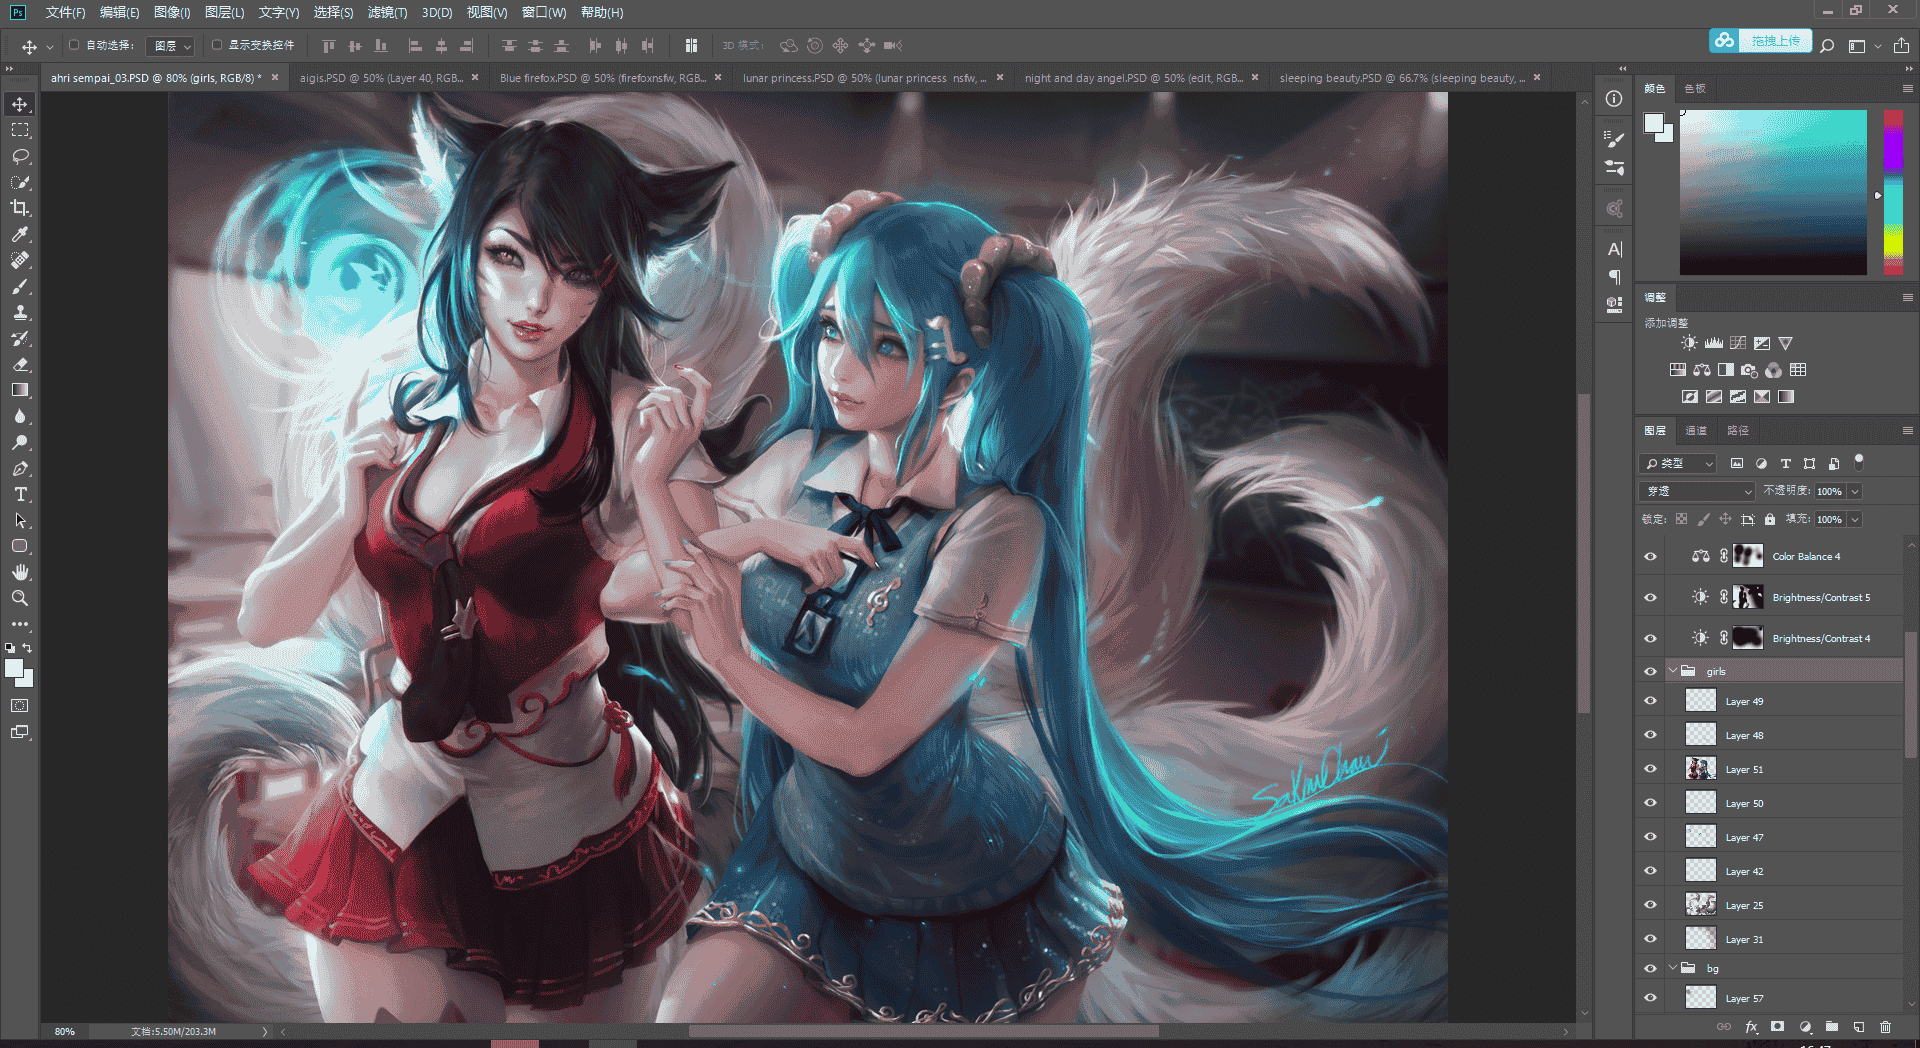Switch to the 通道 panel tab
This screenshot has width=1920, height=1048.
[x=1696, y=430]
